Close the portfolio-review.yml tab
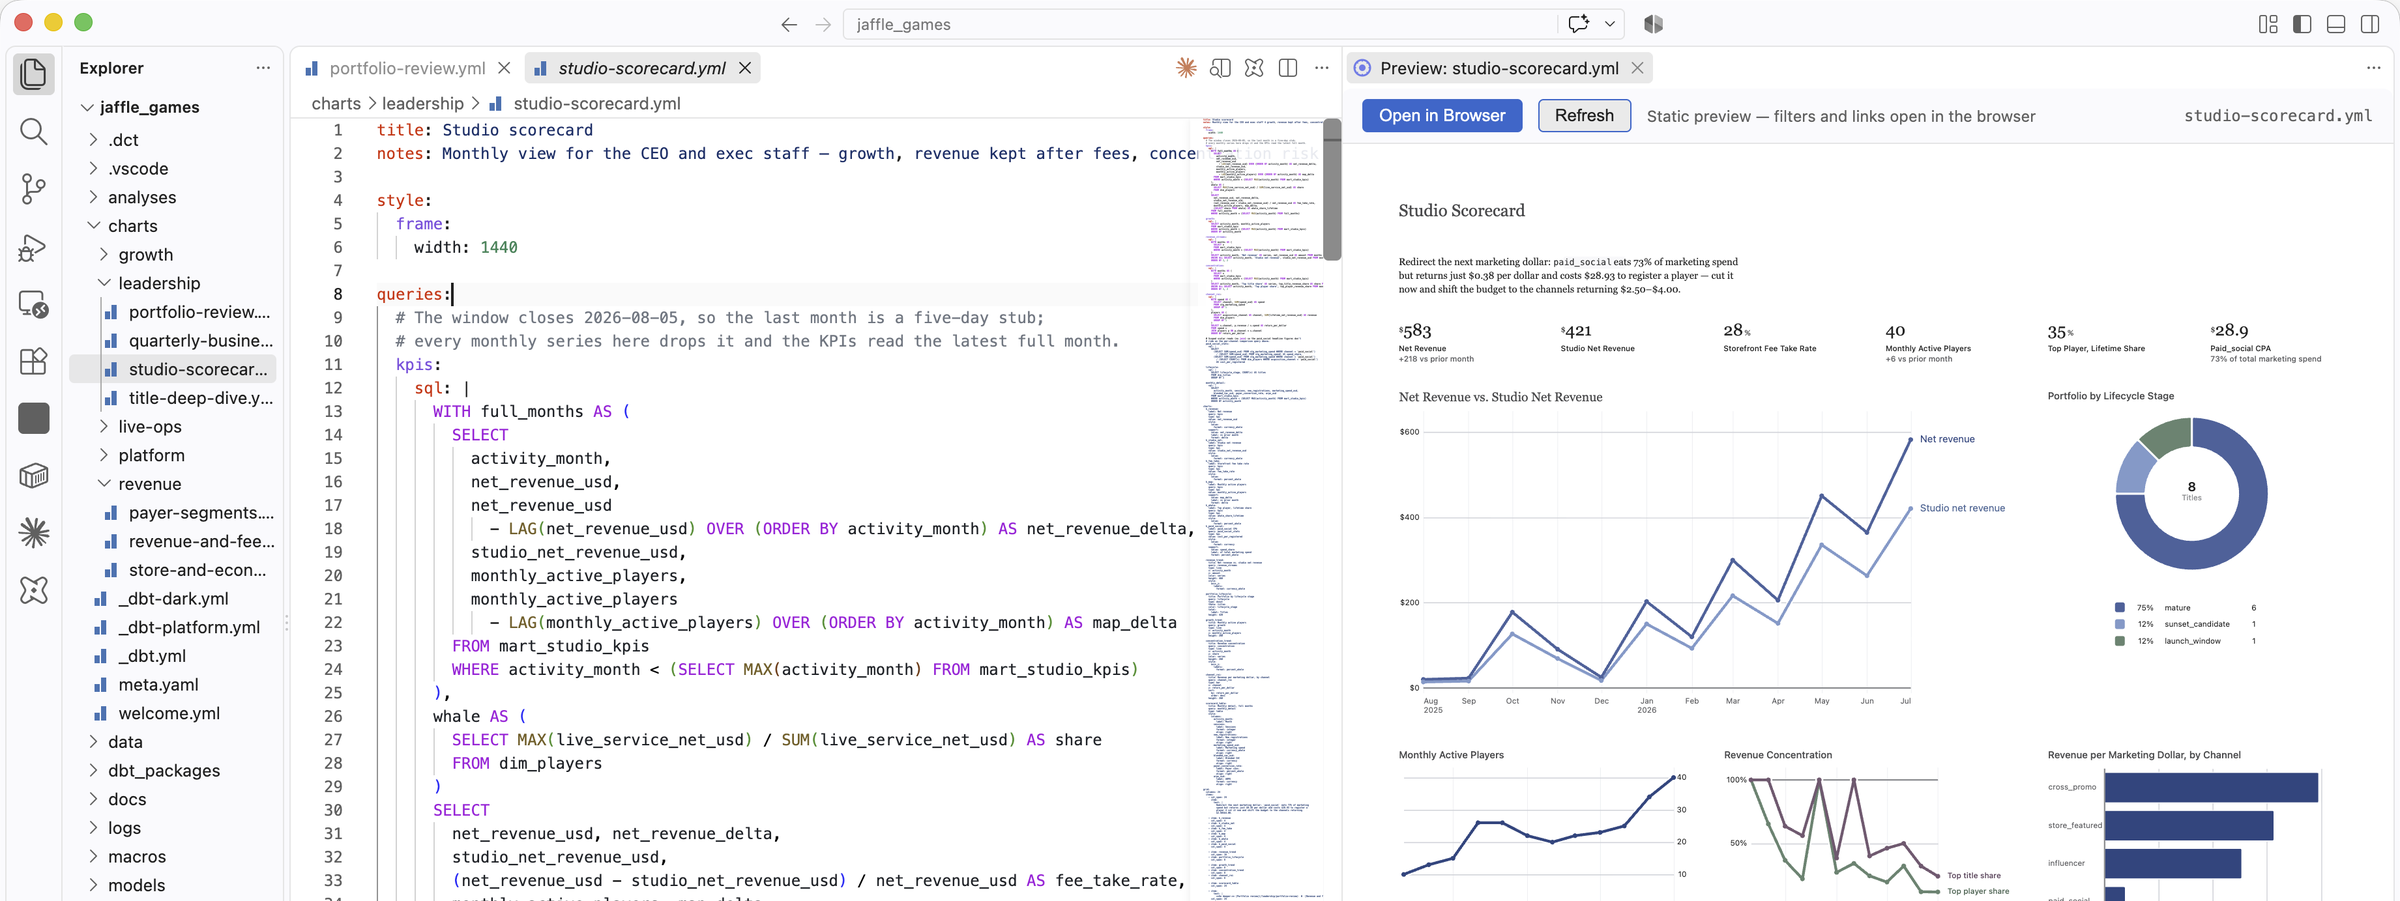Viewport: 2400px width, 901px height. tap(504, 68)
